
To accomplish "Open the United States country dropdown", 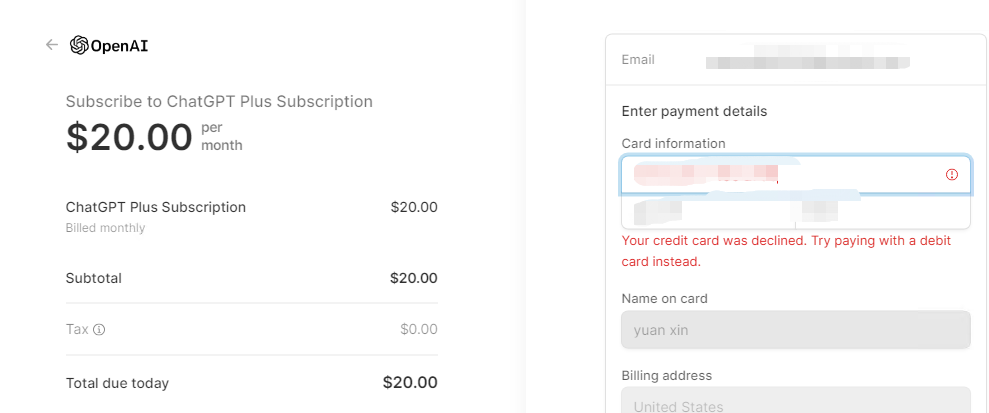I will point(795,405).
